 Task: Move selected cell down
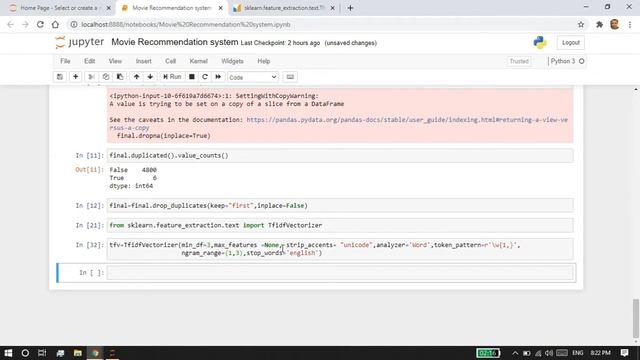point(150,77)
